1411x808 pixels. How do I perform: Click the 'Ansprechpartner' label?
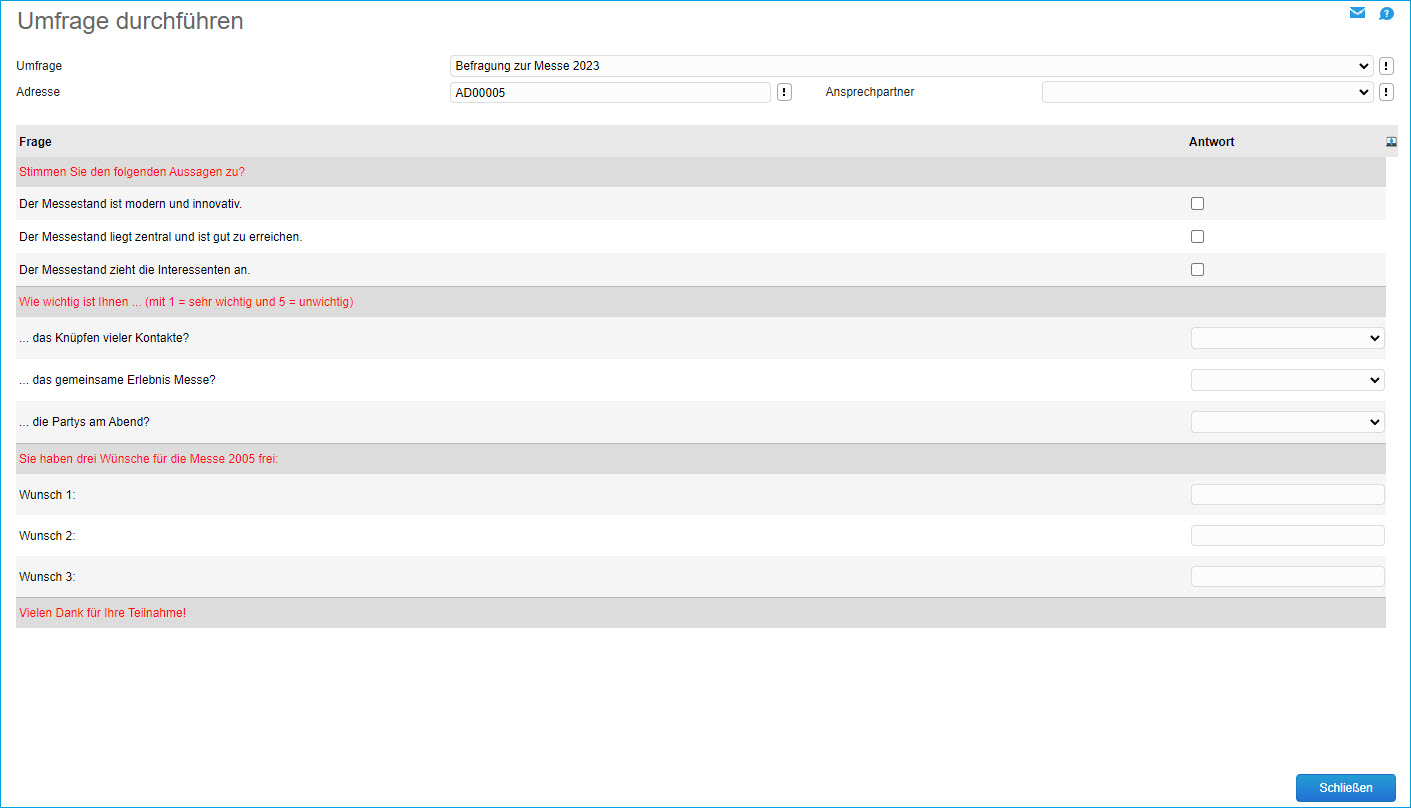pyautogui.click(x=870, y=92)
